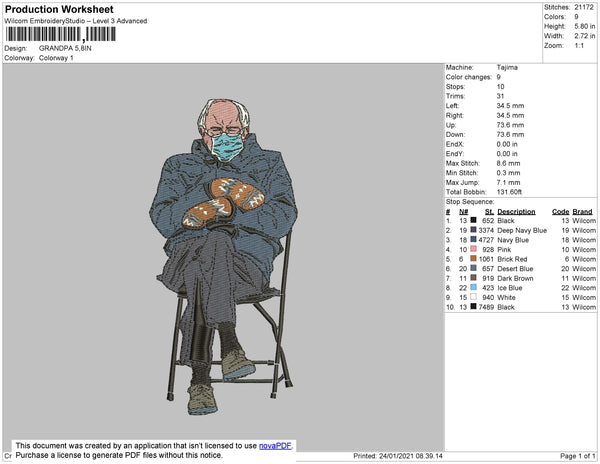600x464 pixels.
Task: Click the Deep Navy Blue color swatch
Action: point(473,230)
